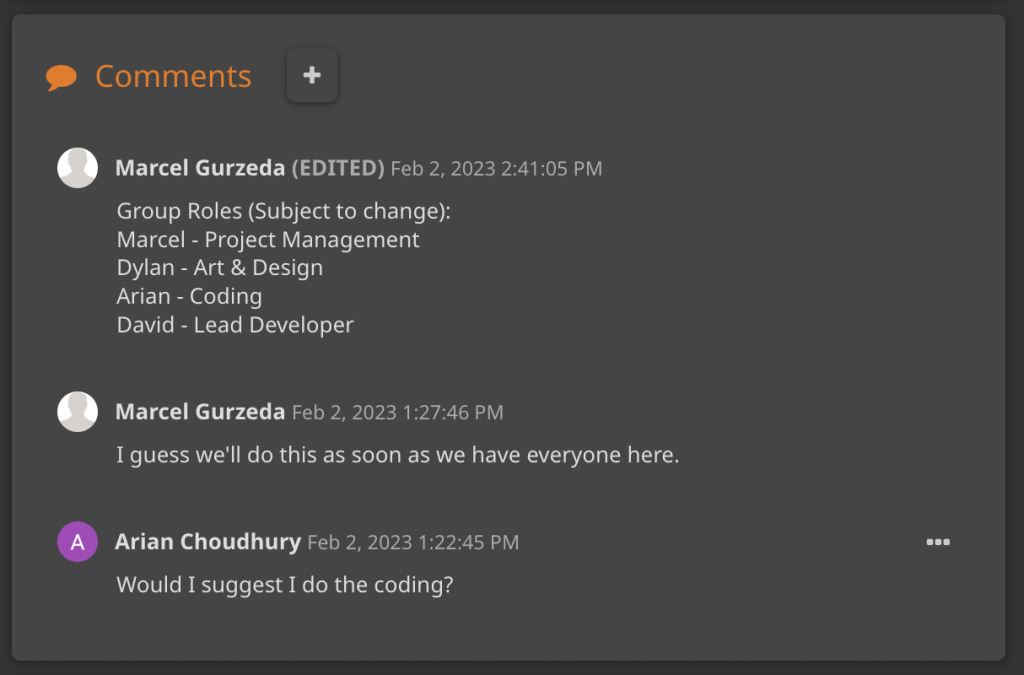Screen dimensions: 1024x675
Task: Click the Comments section heading
Action: click(173, 77)
